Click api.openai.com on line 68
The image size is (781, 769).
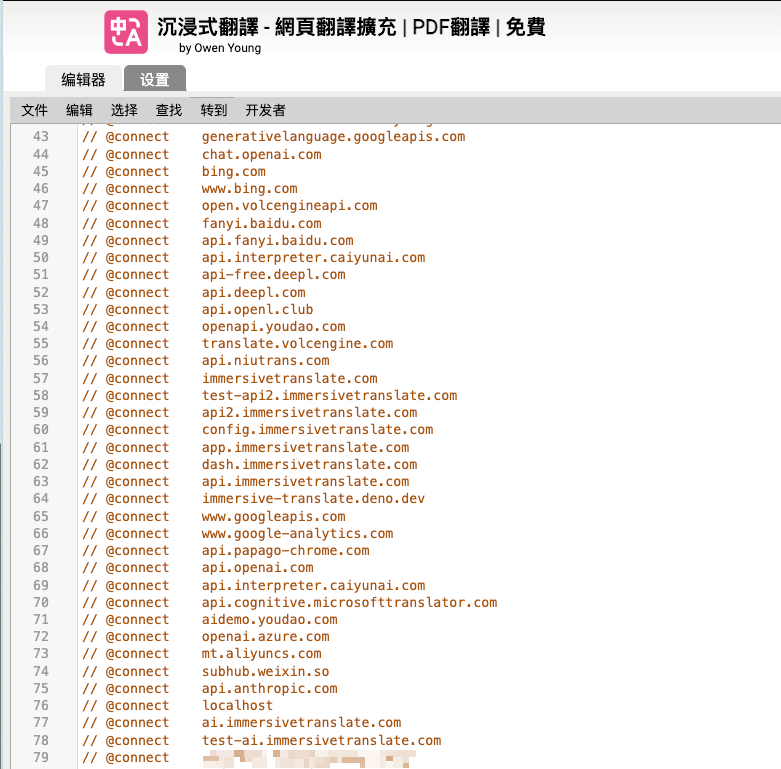tap(258, 567)
